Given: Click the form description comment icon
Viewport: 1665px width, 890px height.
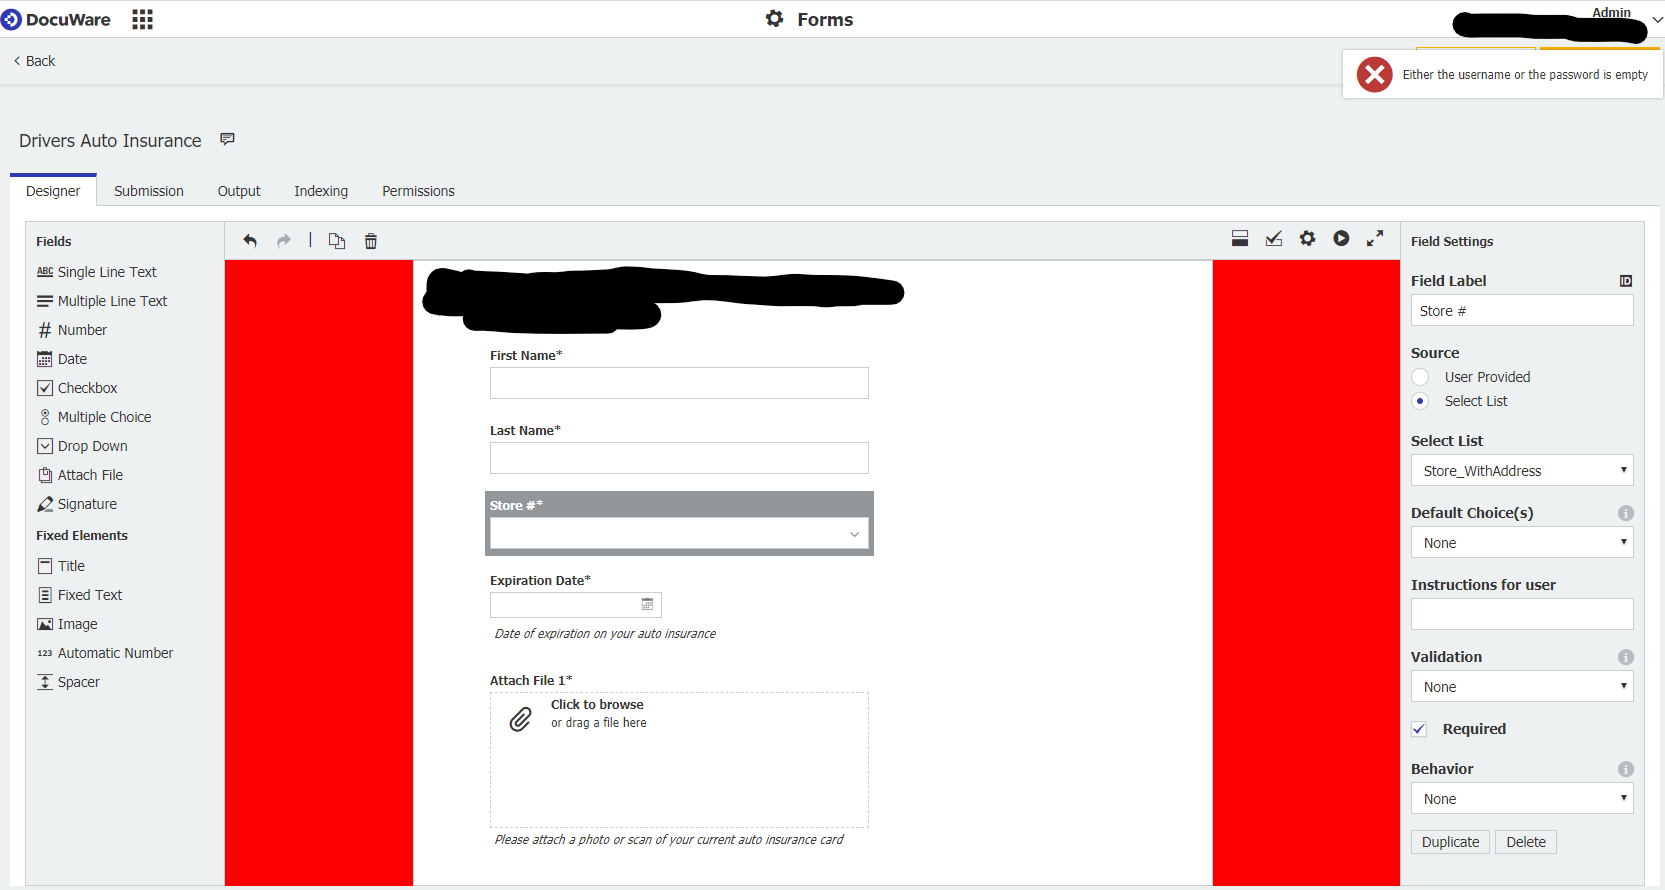Looking at the screenshot, I should 228,140.
